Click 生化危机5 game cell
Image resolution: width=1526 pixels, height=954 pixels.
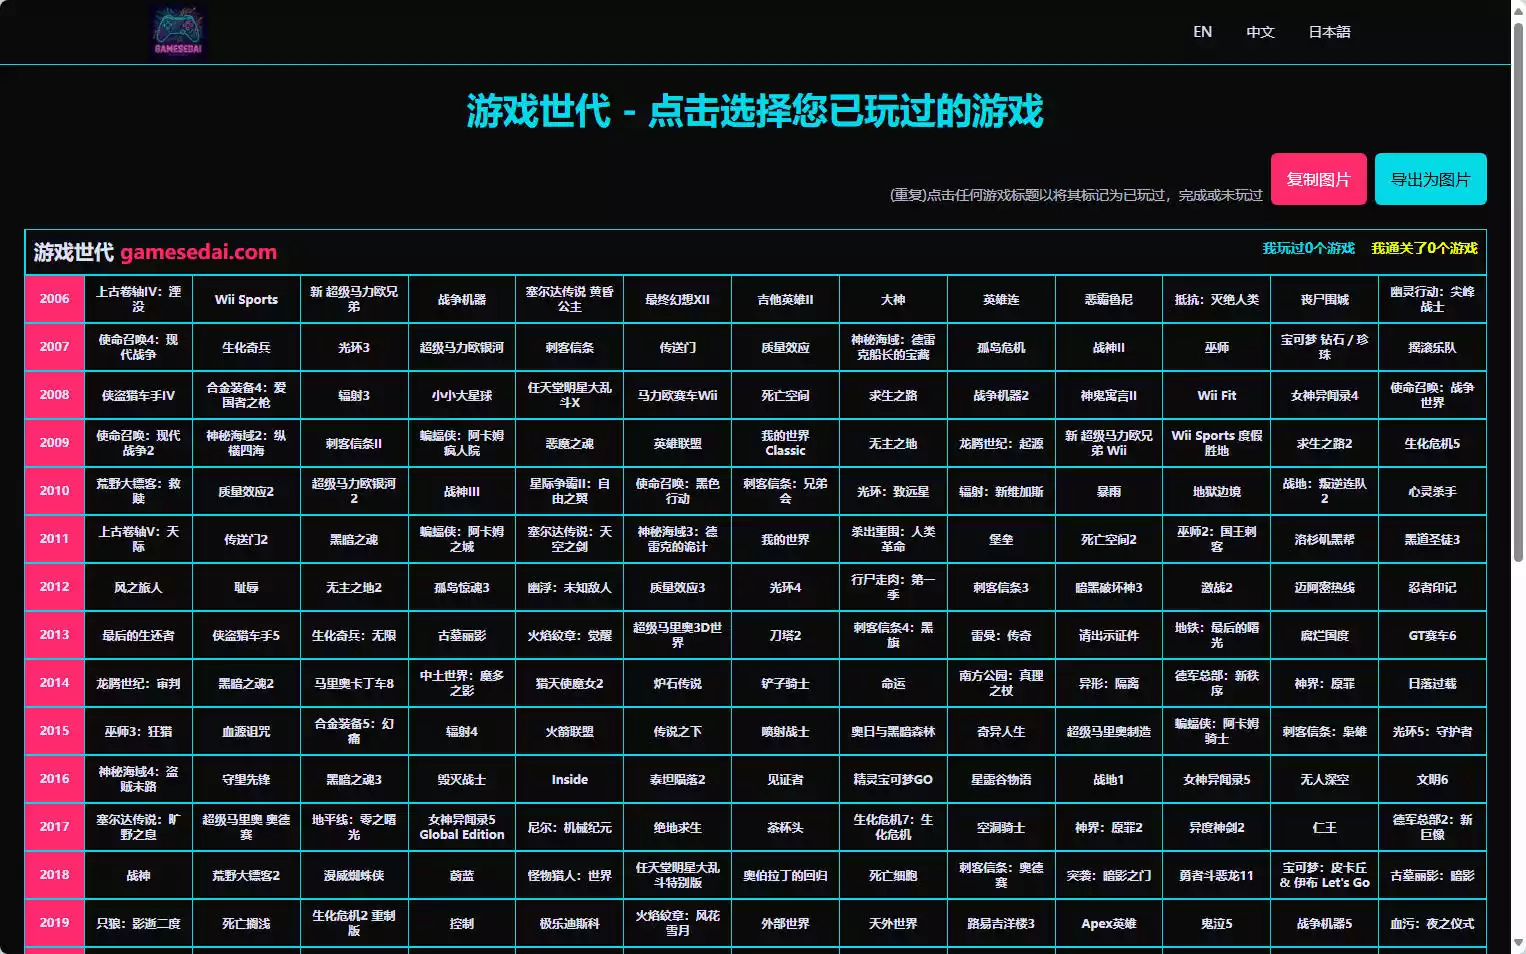click(1432, 443)
